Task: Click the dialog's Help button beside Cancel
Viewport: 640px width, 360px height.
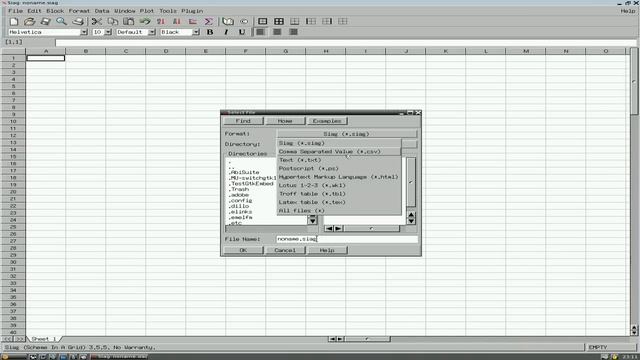Action: click(x=327, y=250)
